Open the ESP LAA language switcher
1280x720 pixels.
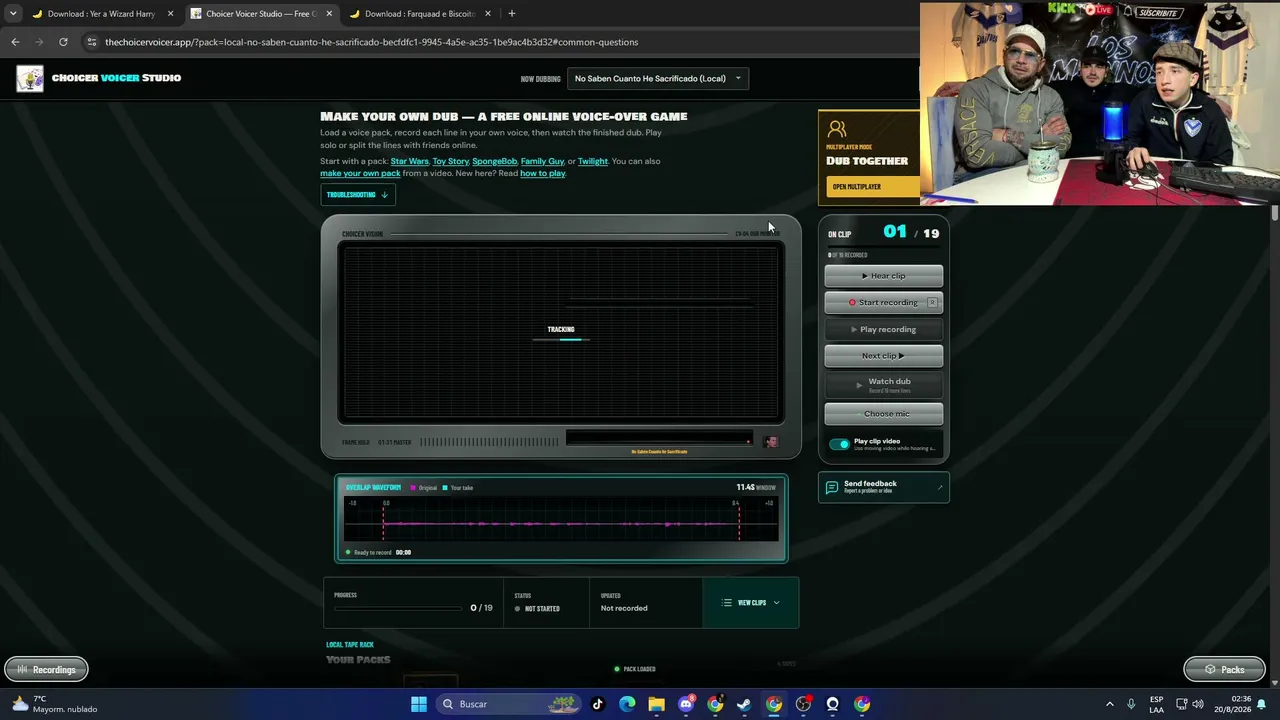(x=1156, y=704)
